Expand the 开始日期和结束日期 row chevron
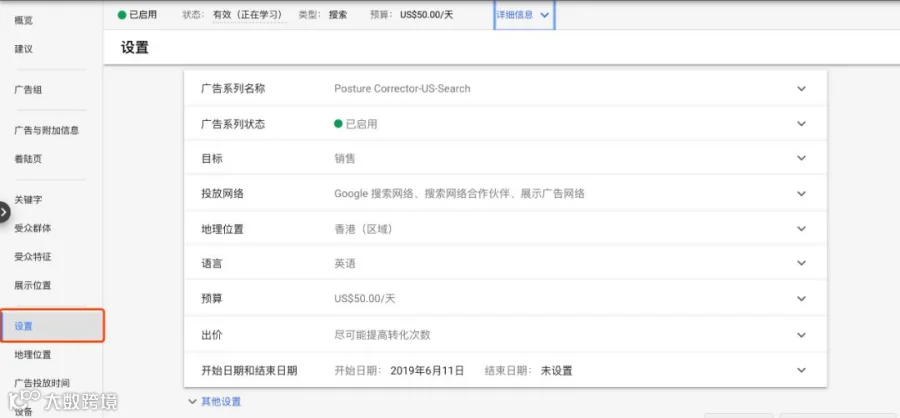The image size is (900, 418). 801,370
